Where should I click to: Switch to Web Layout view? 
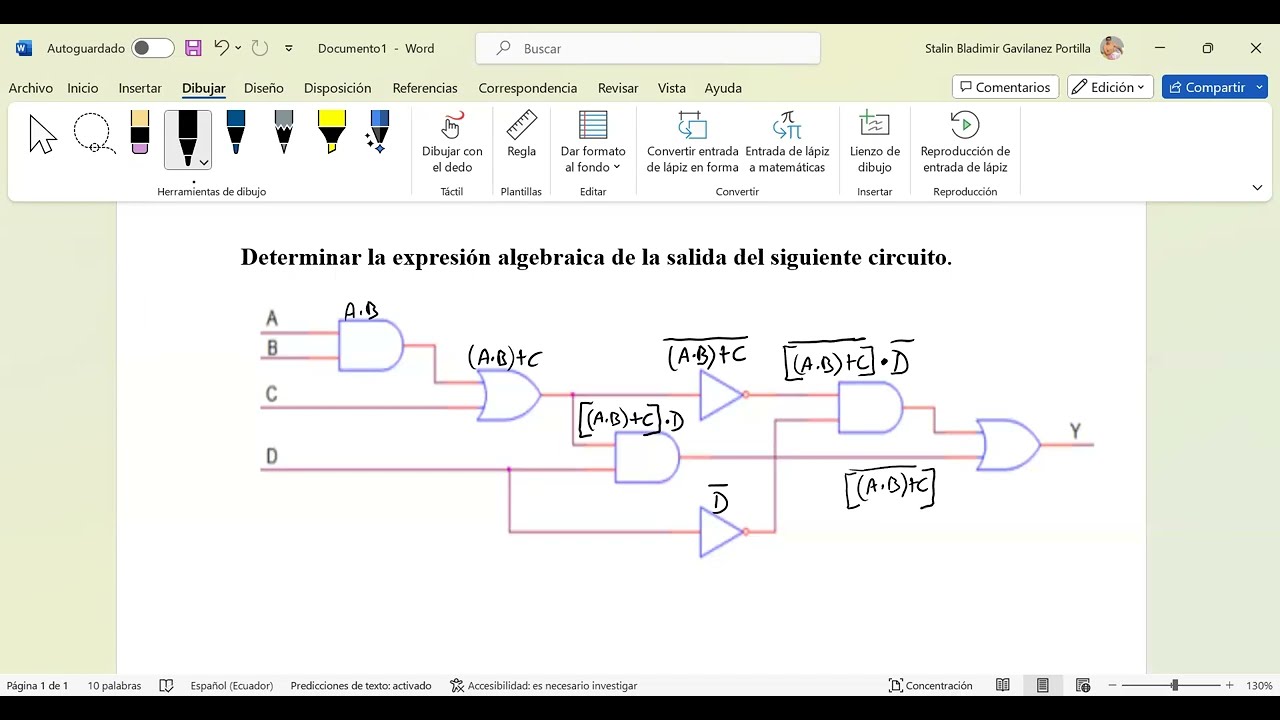[x=1083, y=686]
